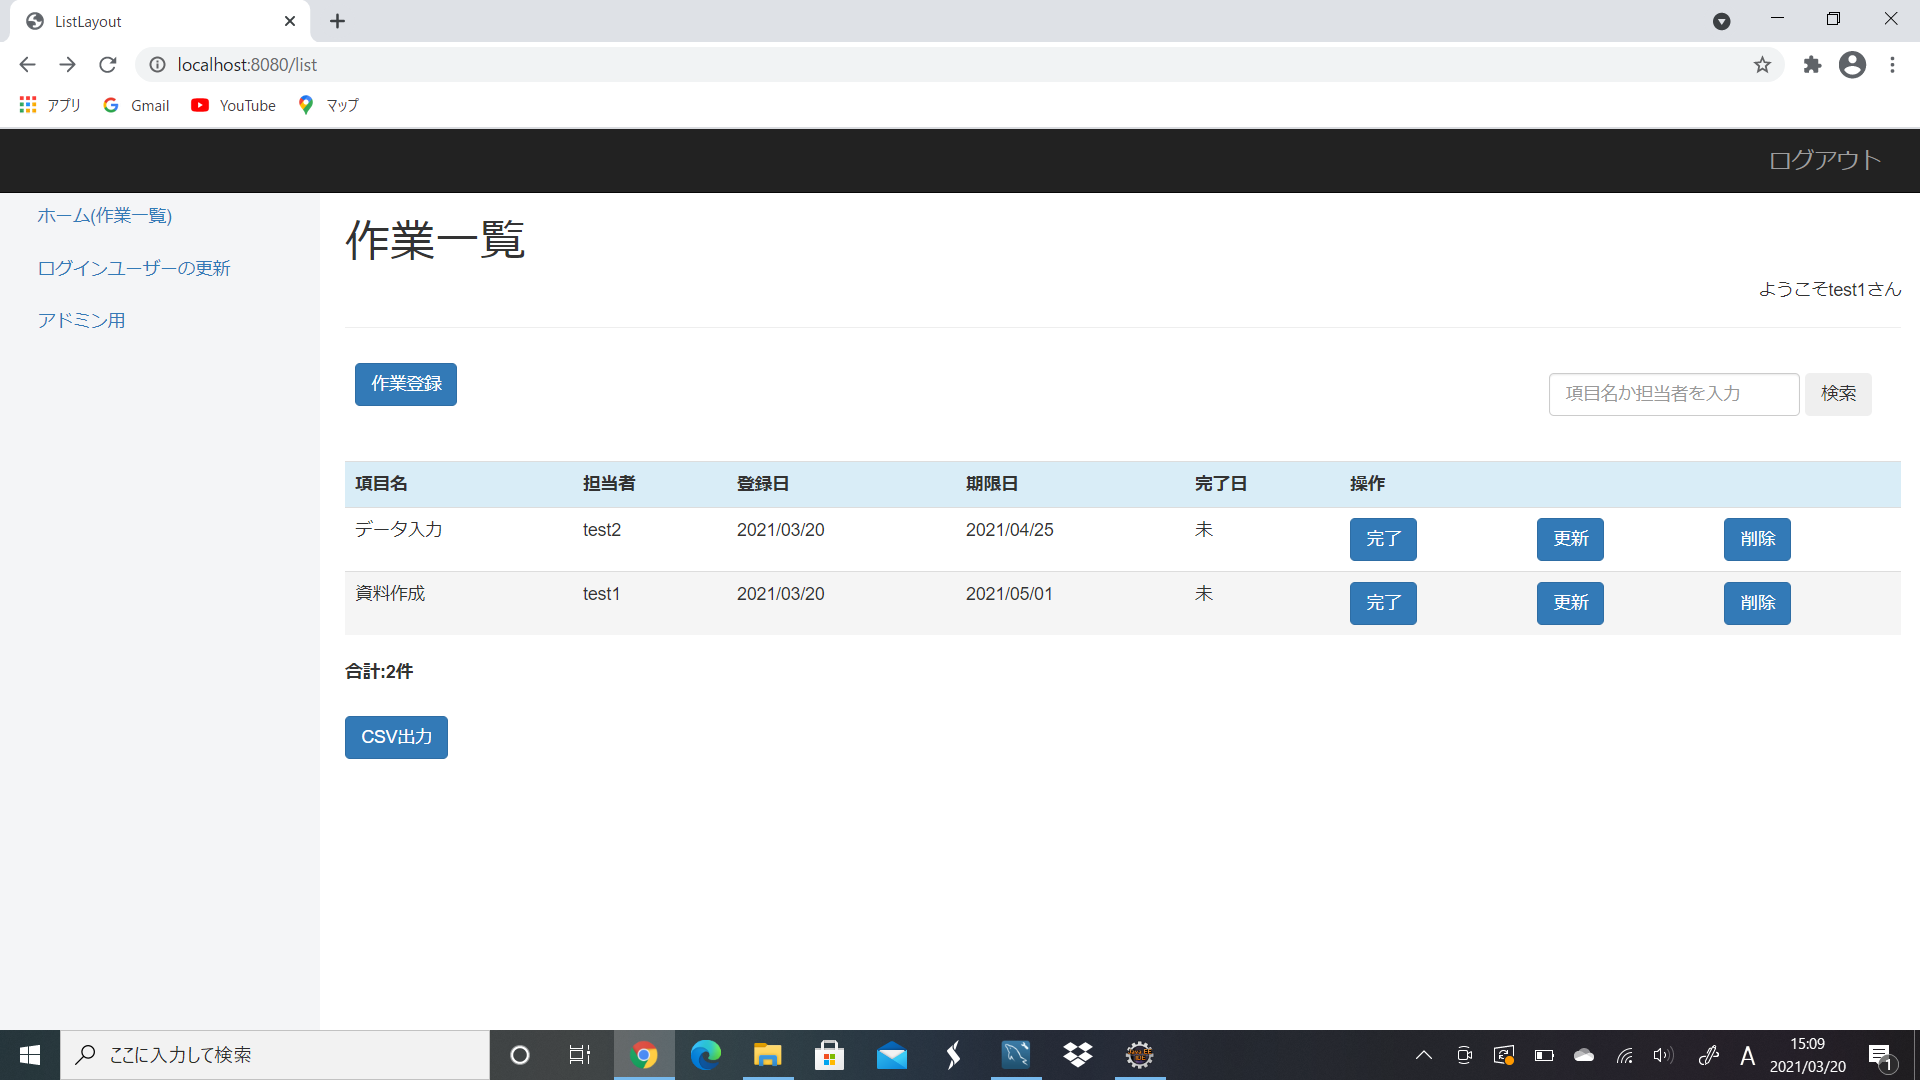Open the アプリ bookmarks shortcut
This screenshot has height=1080, width=1920.
click(x=50, y=105)
